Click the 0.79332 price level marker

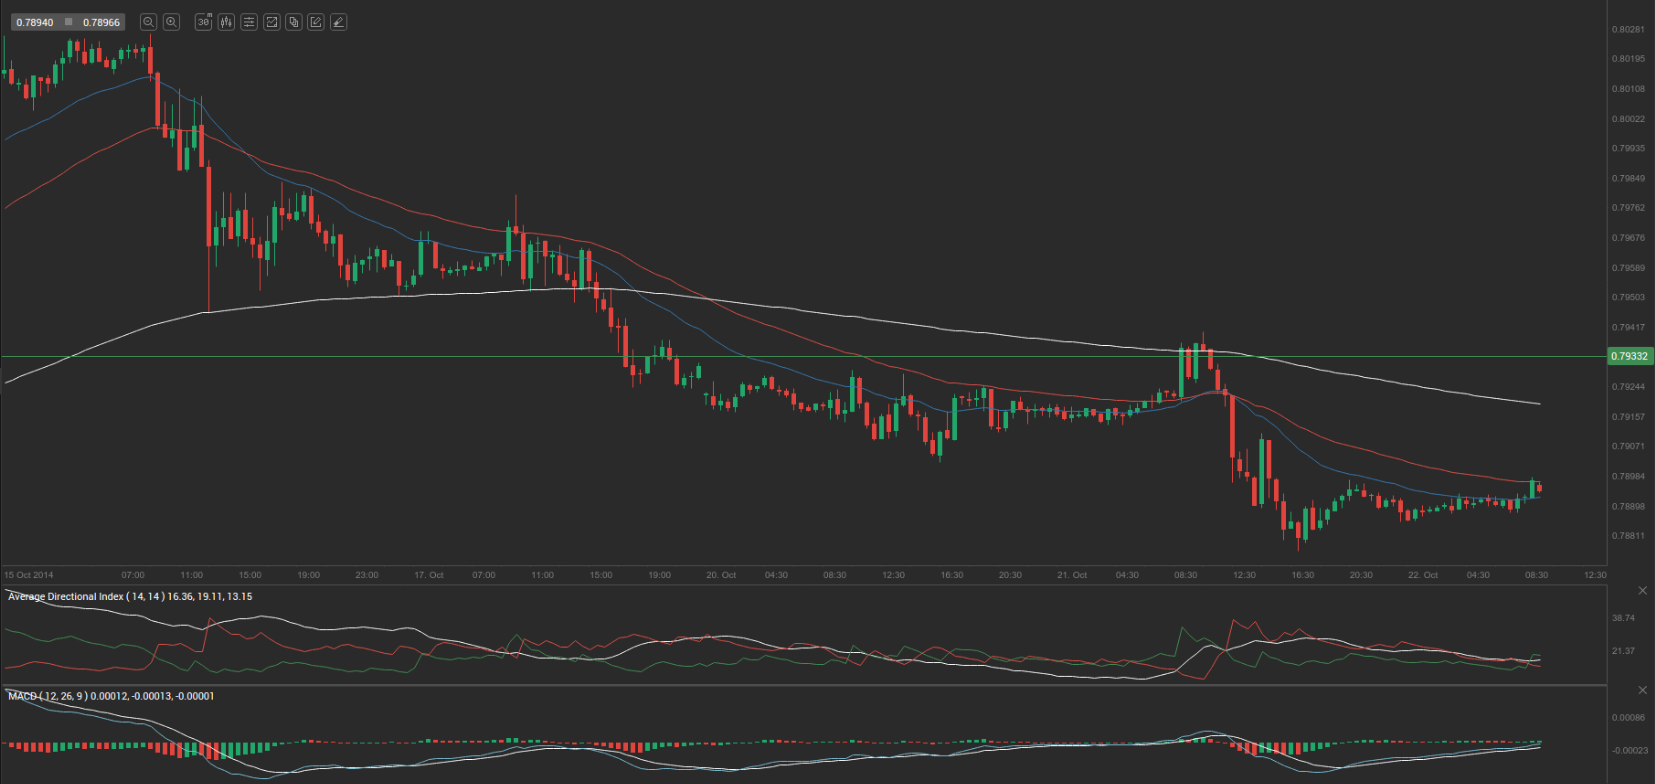1629,356
